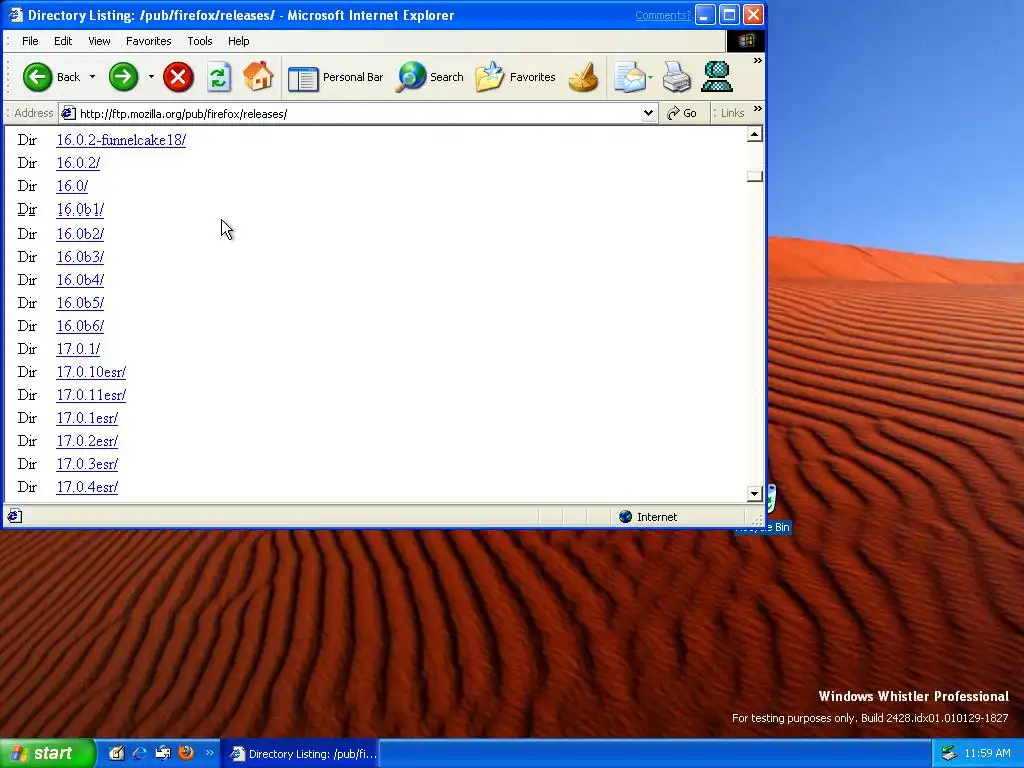Open the Help menu
The image size is (1024, 768).
tap(238, 41)
